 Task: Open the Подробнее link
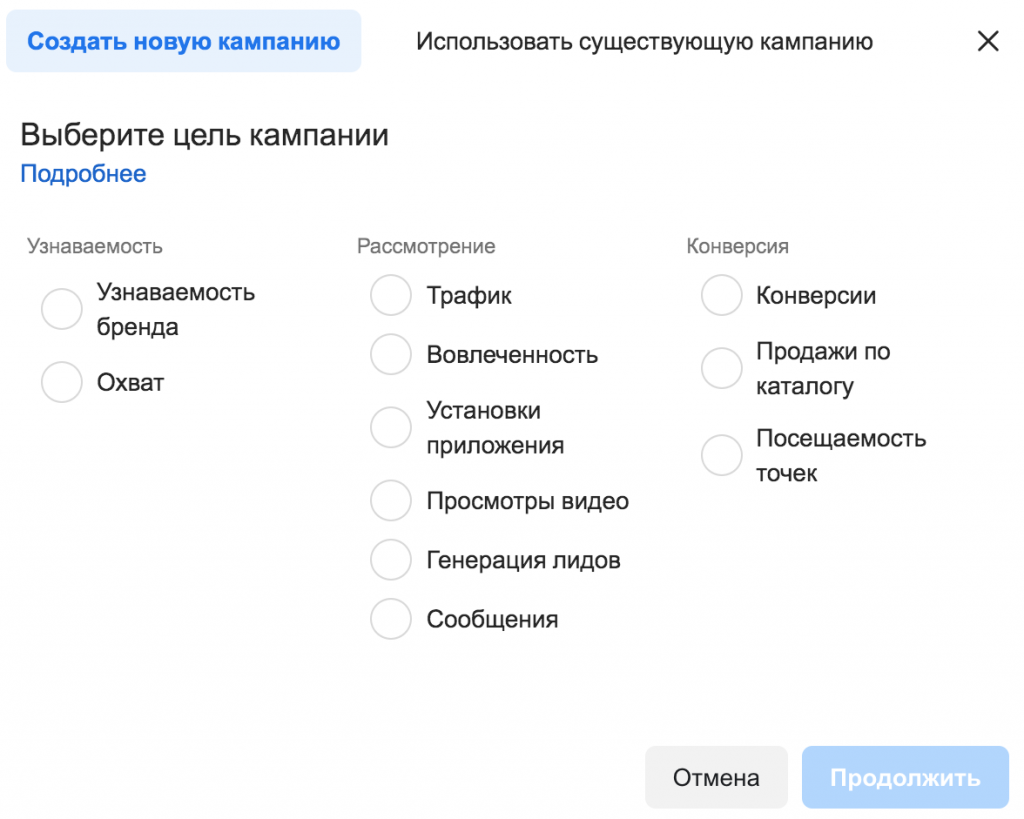[x=84, y=174]
